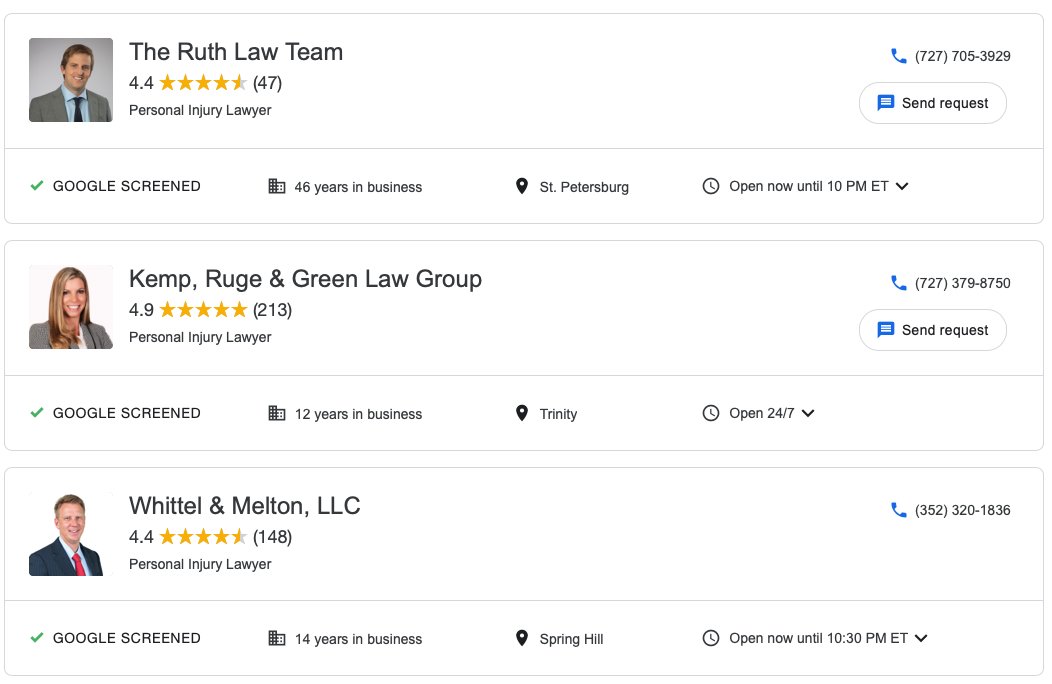Image resolution: width=1052 pixels, height=684 pixels.
Task: Click the 14 years in business text
Action: pyautogui.click(x=358, y=639)
